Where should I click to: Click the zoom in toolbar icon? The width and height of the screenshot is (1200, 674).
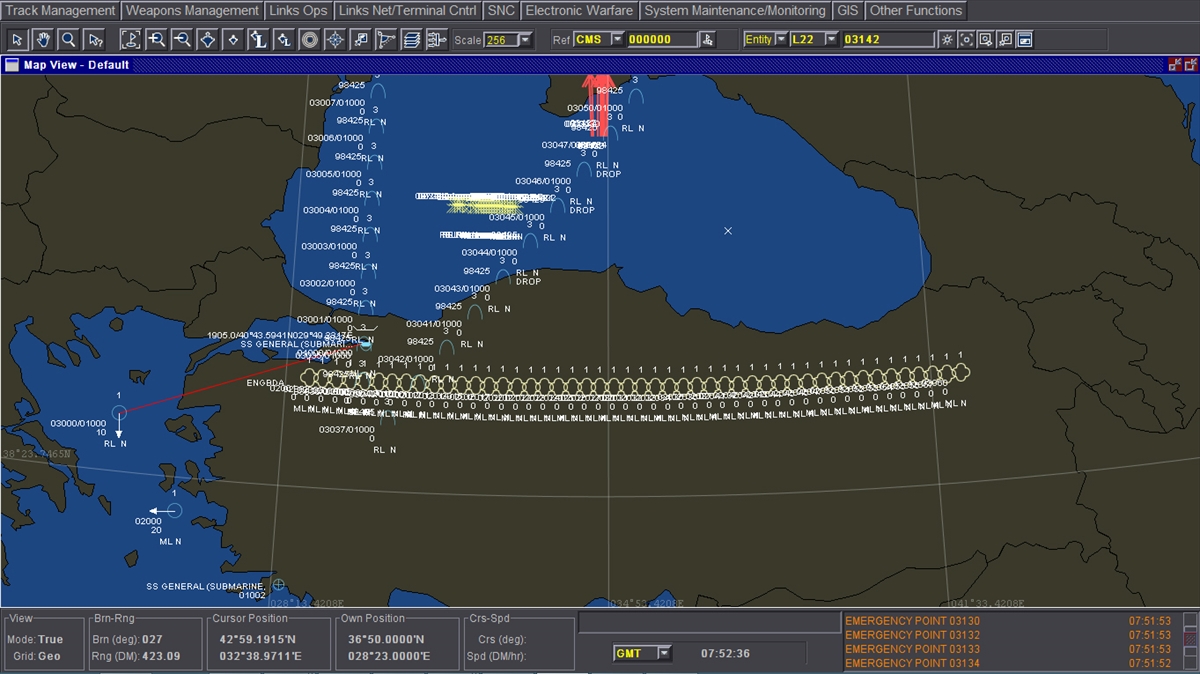click(156, 40)
